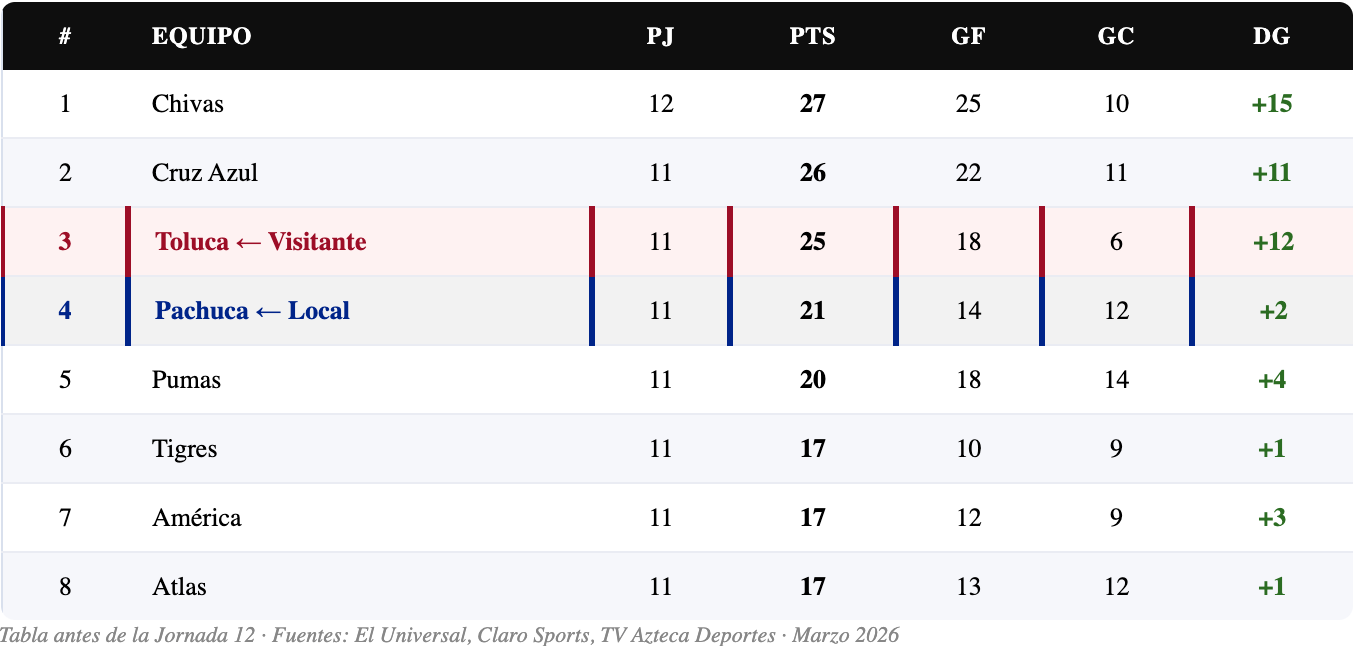Click the # ranking column header

65,37
